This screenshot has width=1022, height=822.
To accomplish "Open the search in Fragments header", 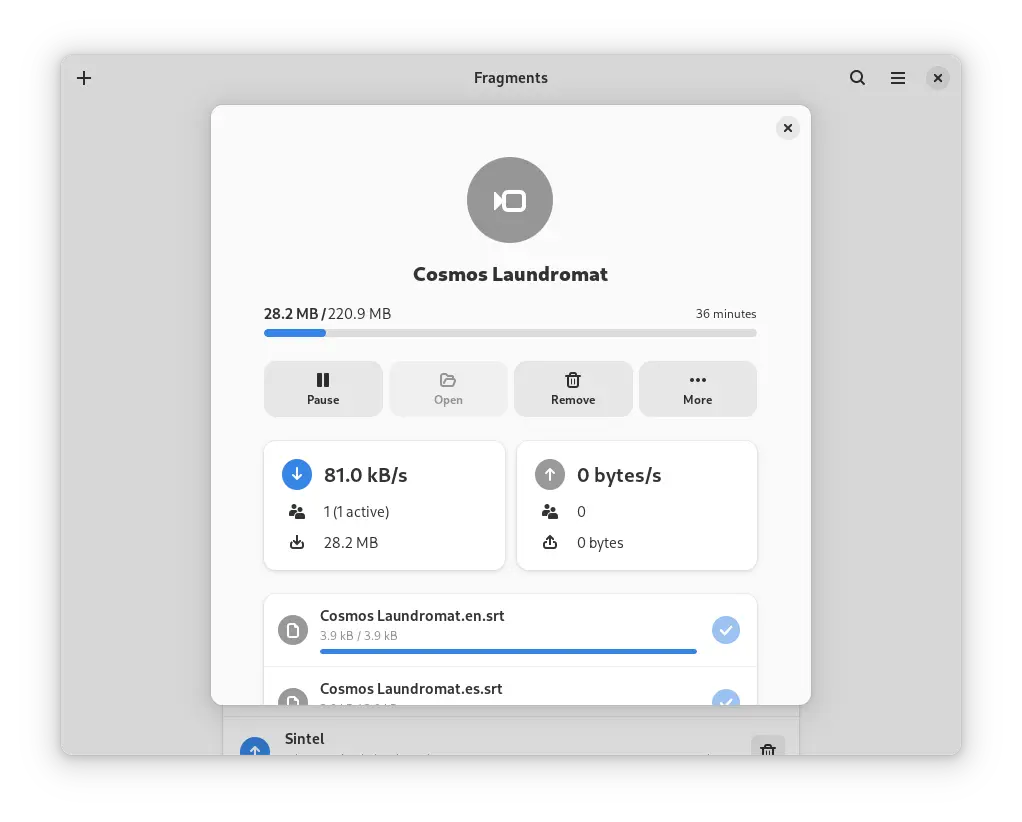I will [857, 78].
